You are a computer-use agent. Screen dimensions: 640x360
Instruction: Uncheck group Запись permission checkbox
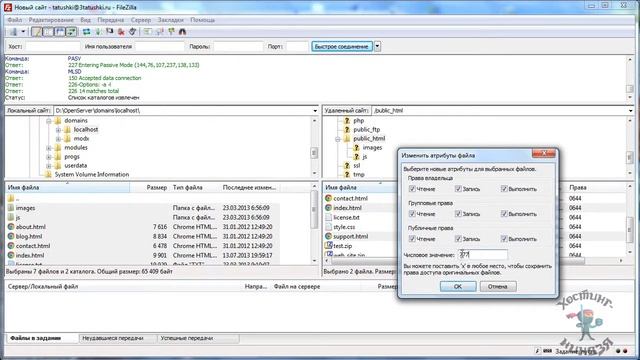[x=458, y=213]
